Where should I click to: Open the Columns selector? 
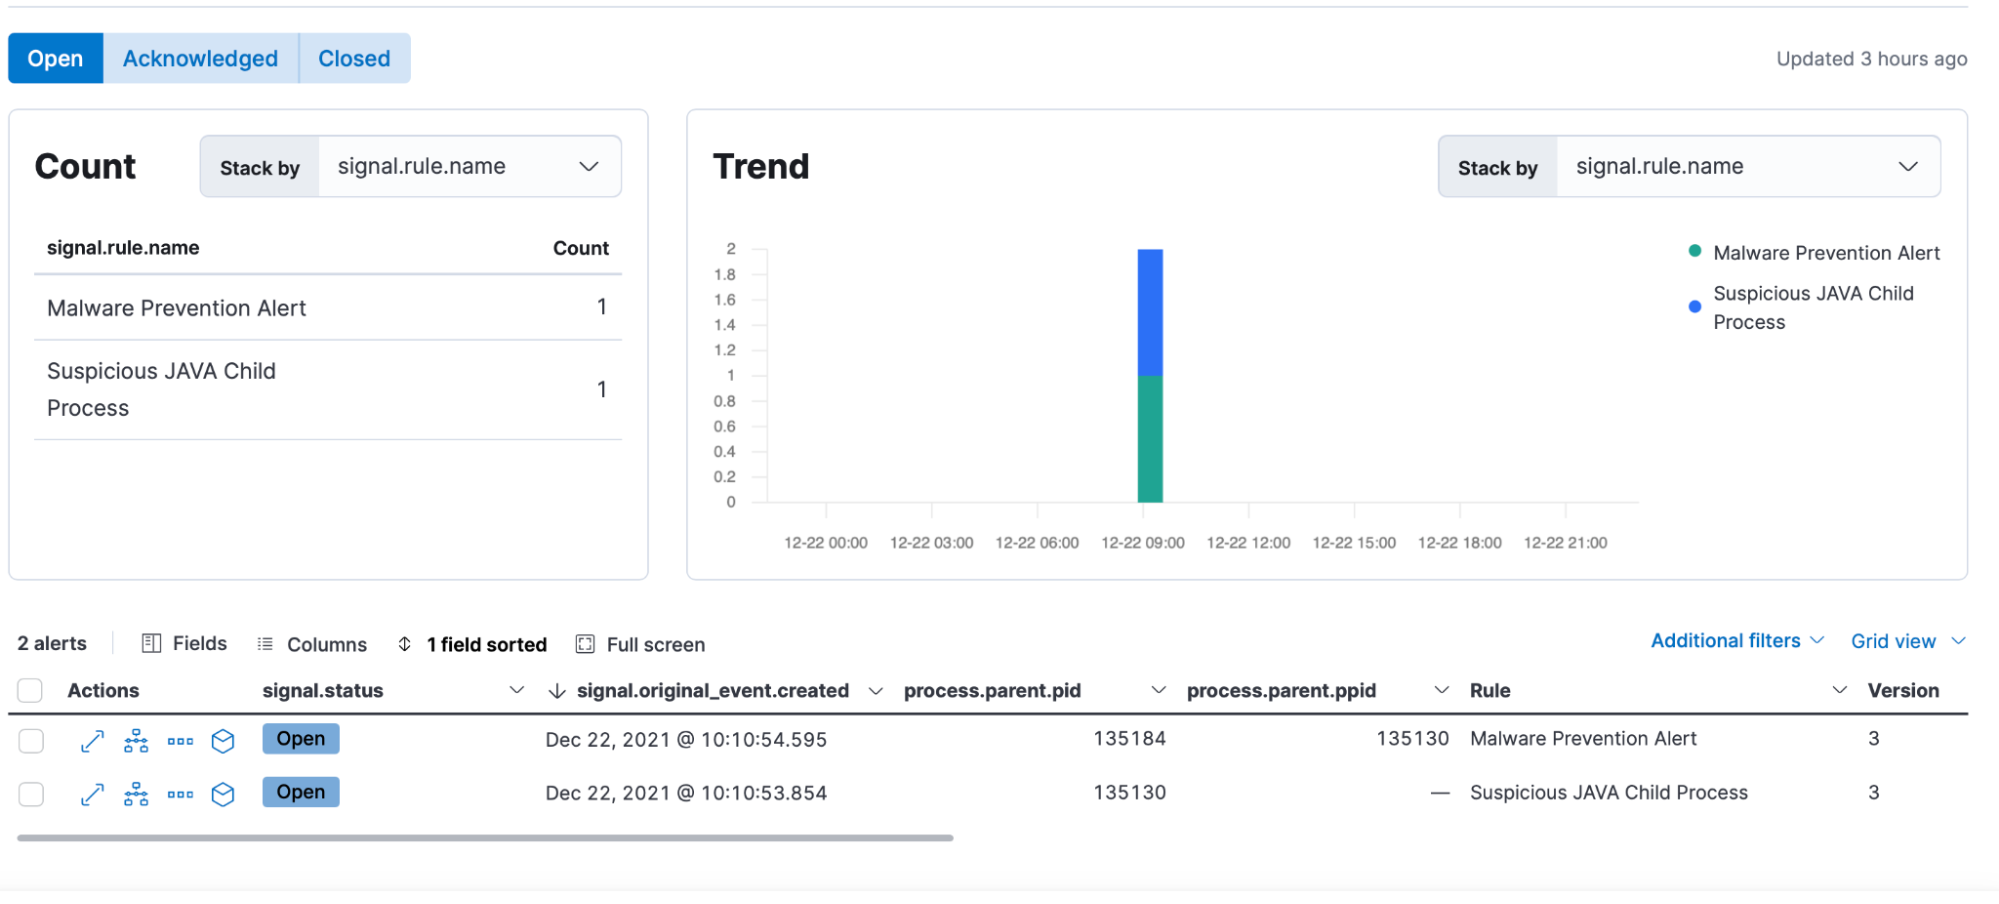tap(312, 644)
